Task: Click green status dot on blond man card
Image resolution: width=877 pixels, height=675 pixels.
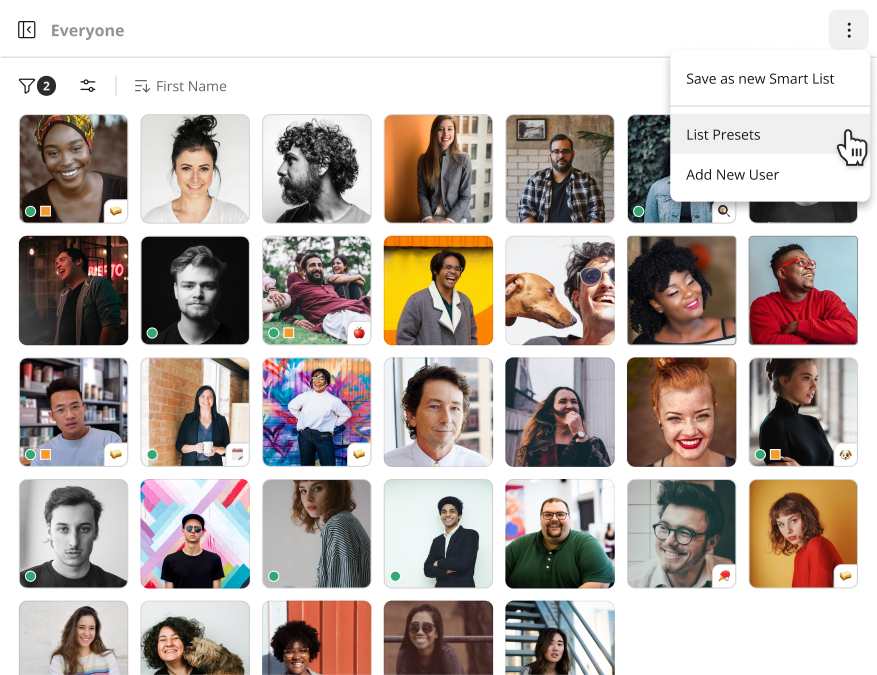Action: 152,333
